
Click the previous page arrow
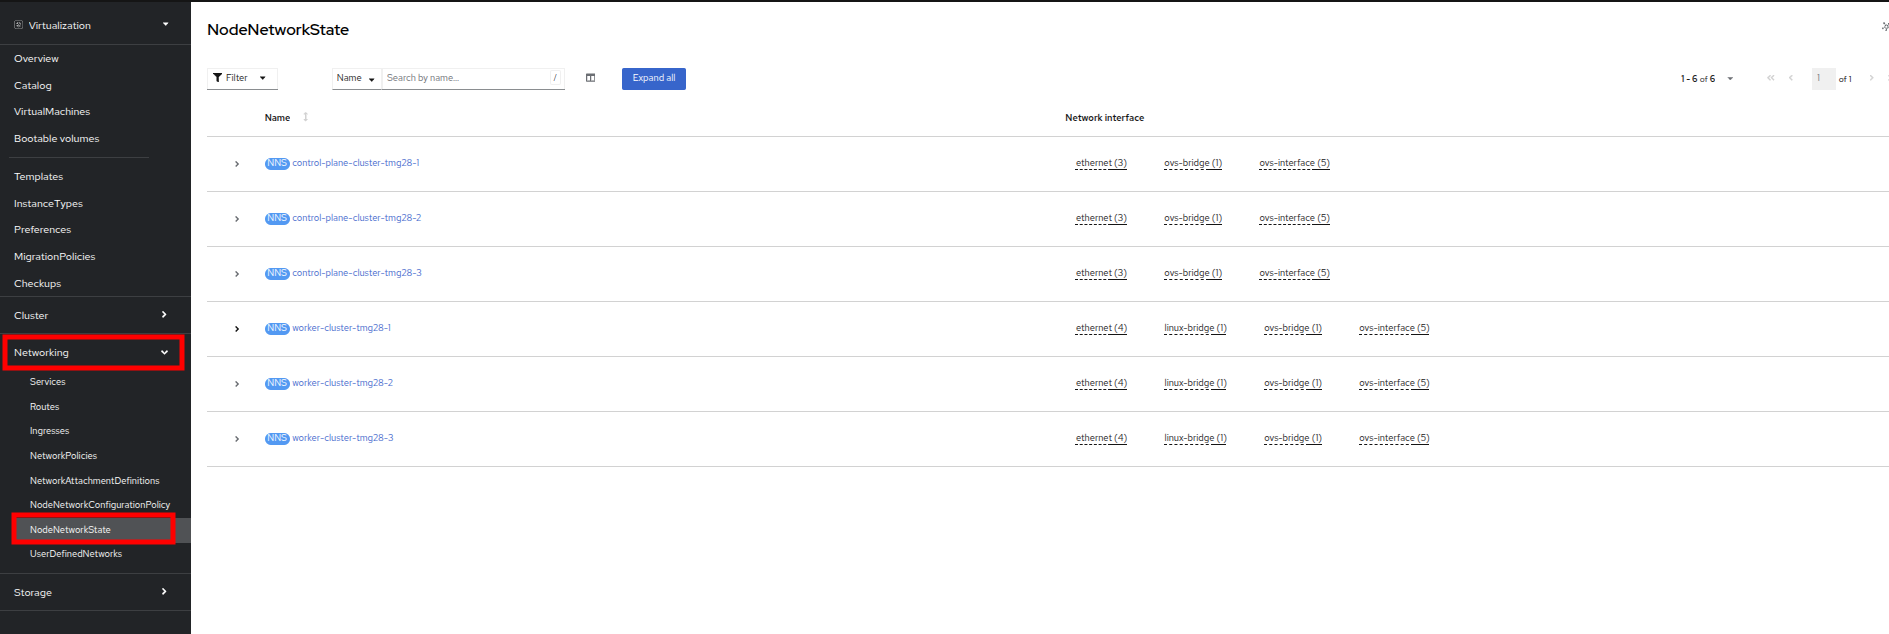(1790, 78)
